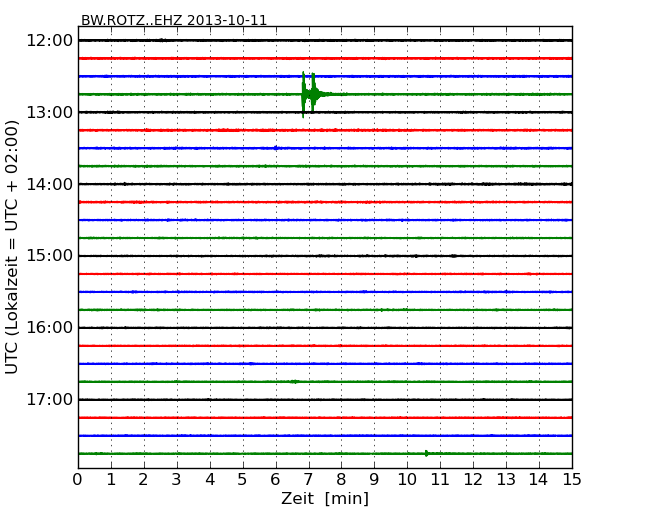The height and width of the screenshot is (520, 650).
Task: Click the x-axis tick label 0
Action: [78, 480]
